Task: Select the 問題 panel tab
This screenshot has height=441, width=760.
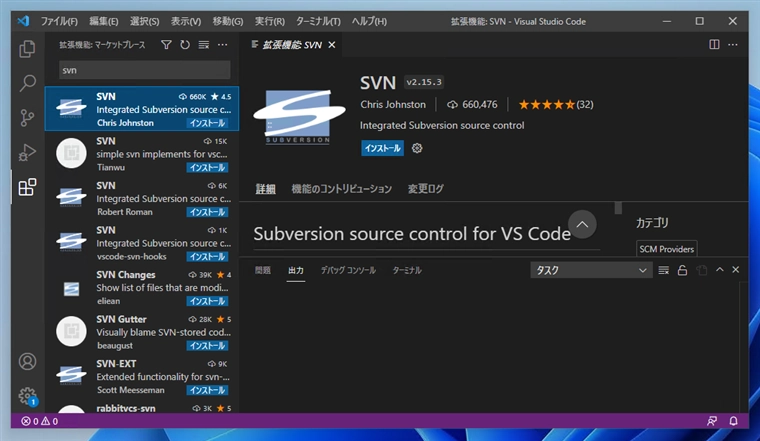Action: (263, 270)
